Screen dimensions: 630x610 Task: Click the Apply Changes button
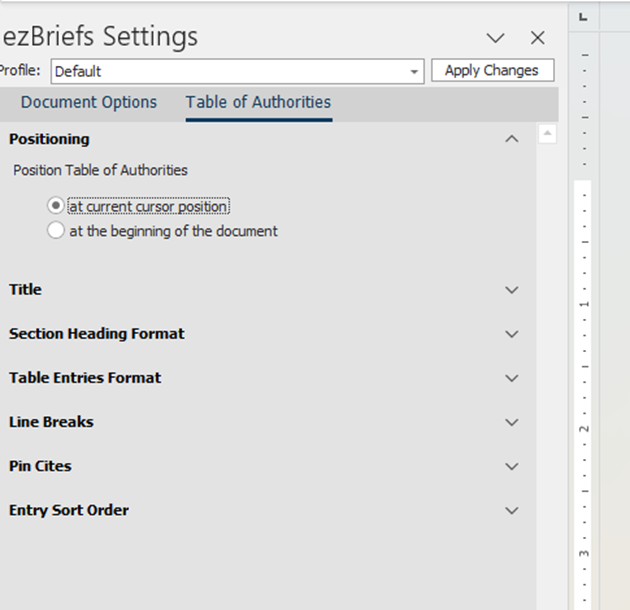(x=493, y=70)
